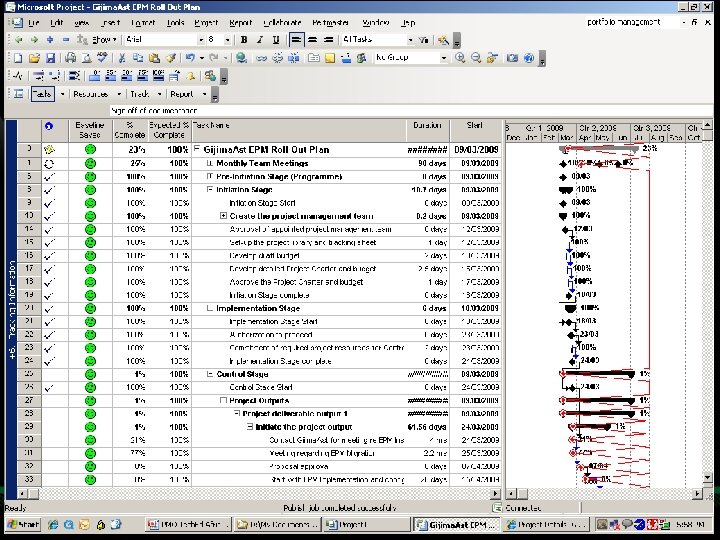Viewport: 720px width, 540px height.
Task: Click the Resources guide button
Action: tap(90, 94)
